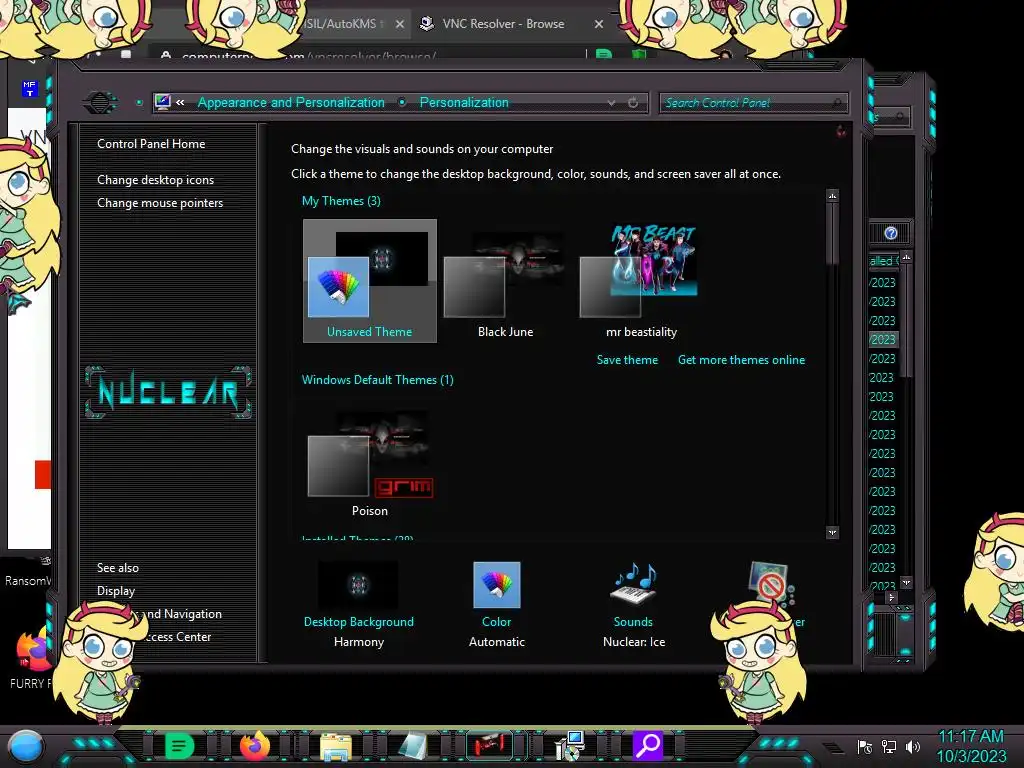This screenshot has height=768, width=1024.
Task: Open the Color swatch icon
Action: (x=496, y=584)
